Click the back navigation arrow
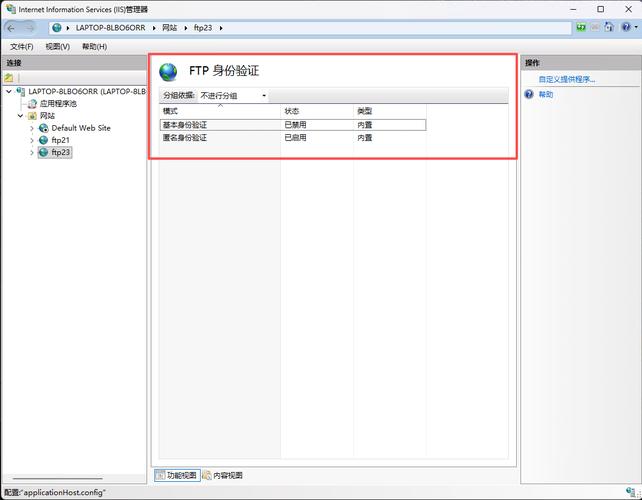The width and height of the screenshot is (642, 500). pos(11,28)
